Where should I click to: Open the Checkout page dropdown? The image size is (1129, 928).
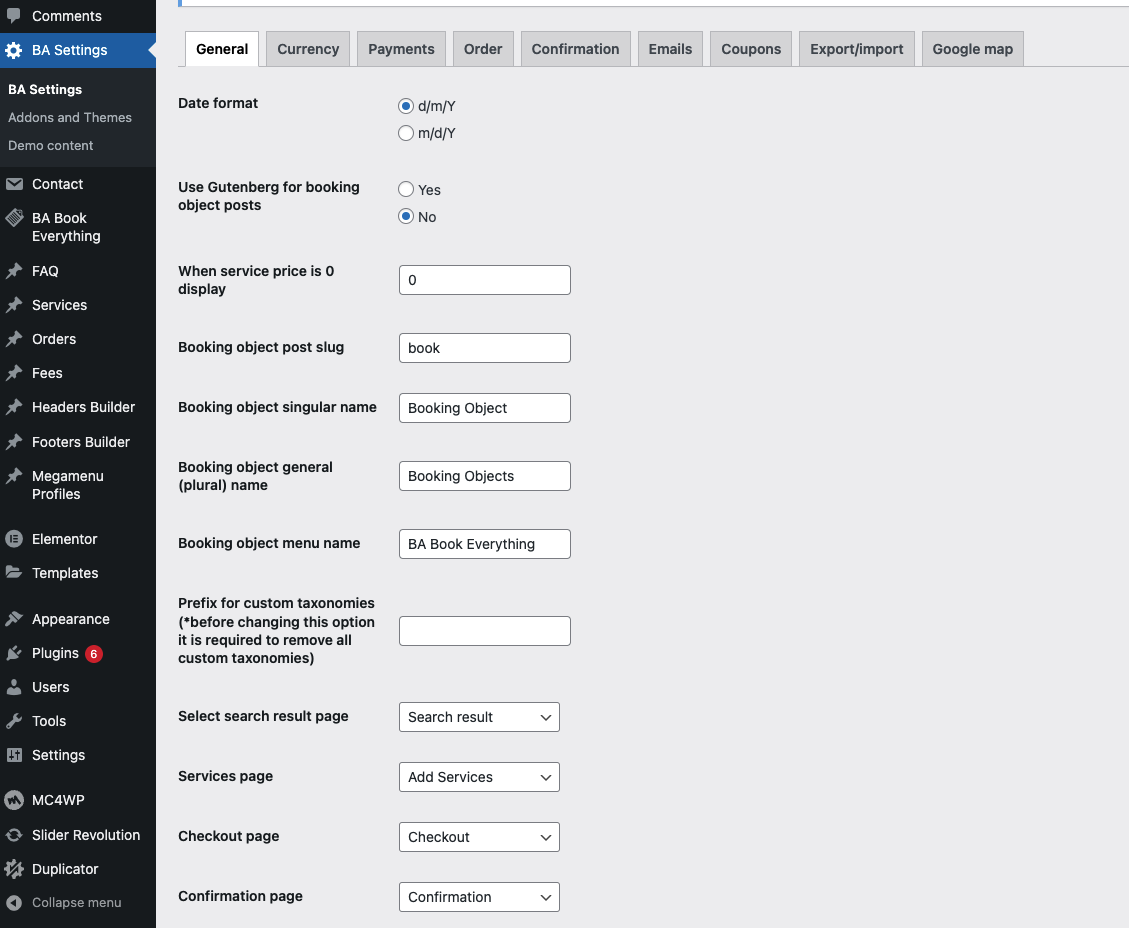(x=478, y=837)
